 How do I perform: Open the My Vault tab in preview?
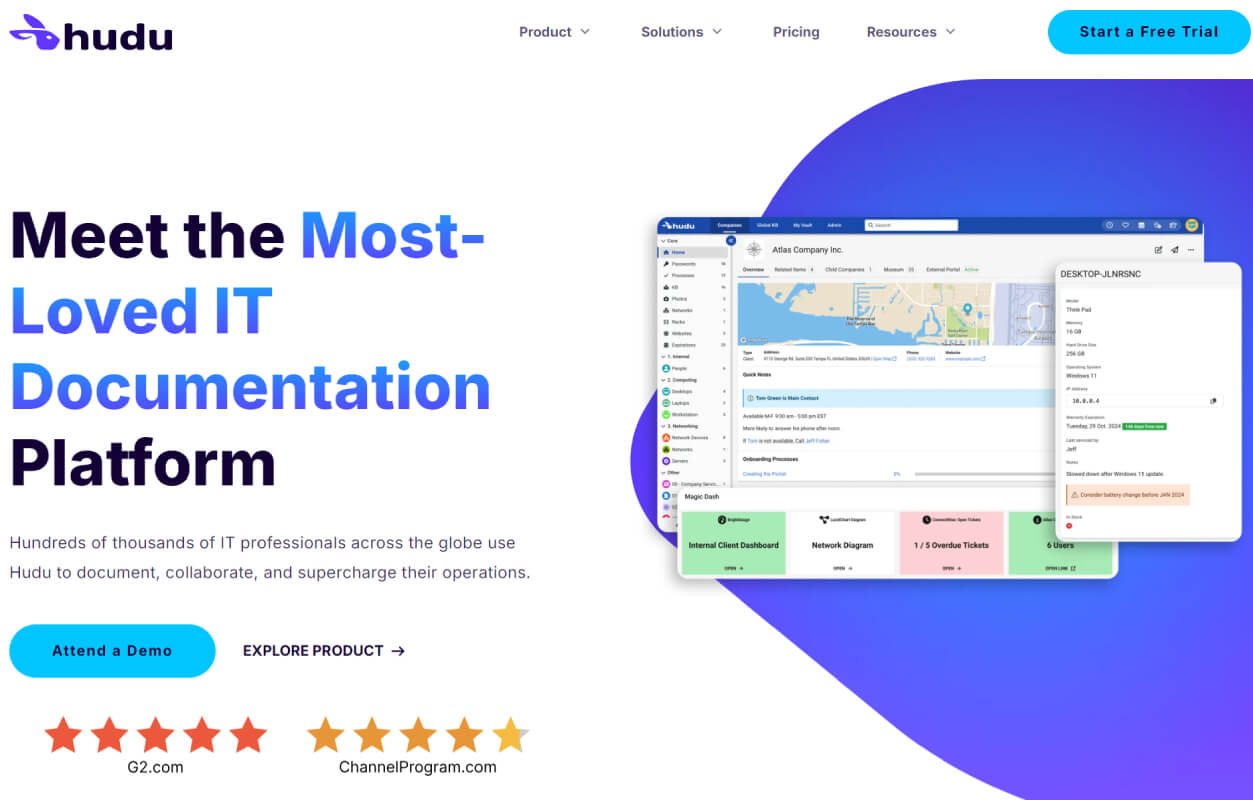803,225
